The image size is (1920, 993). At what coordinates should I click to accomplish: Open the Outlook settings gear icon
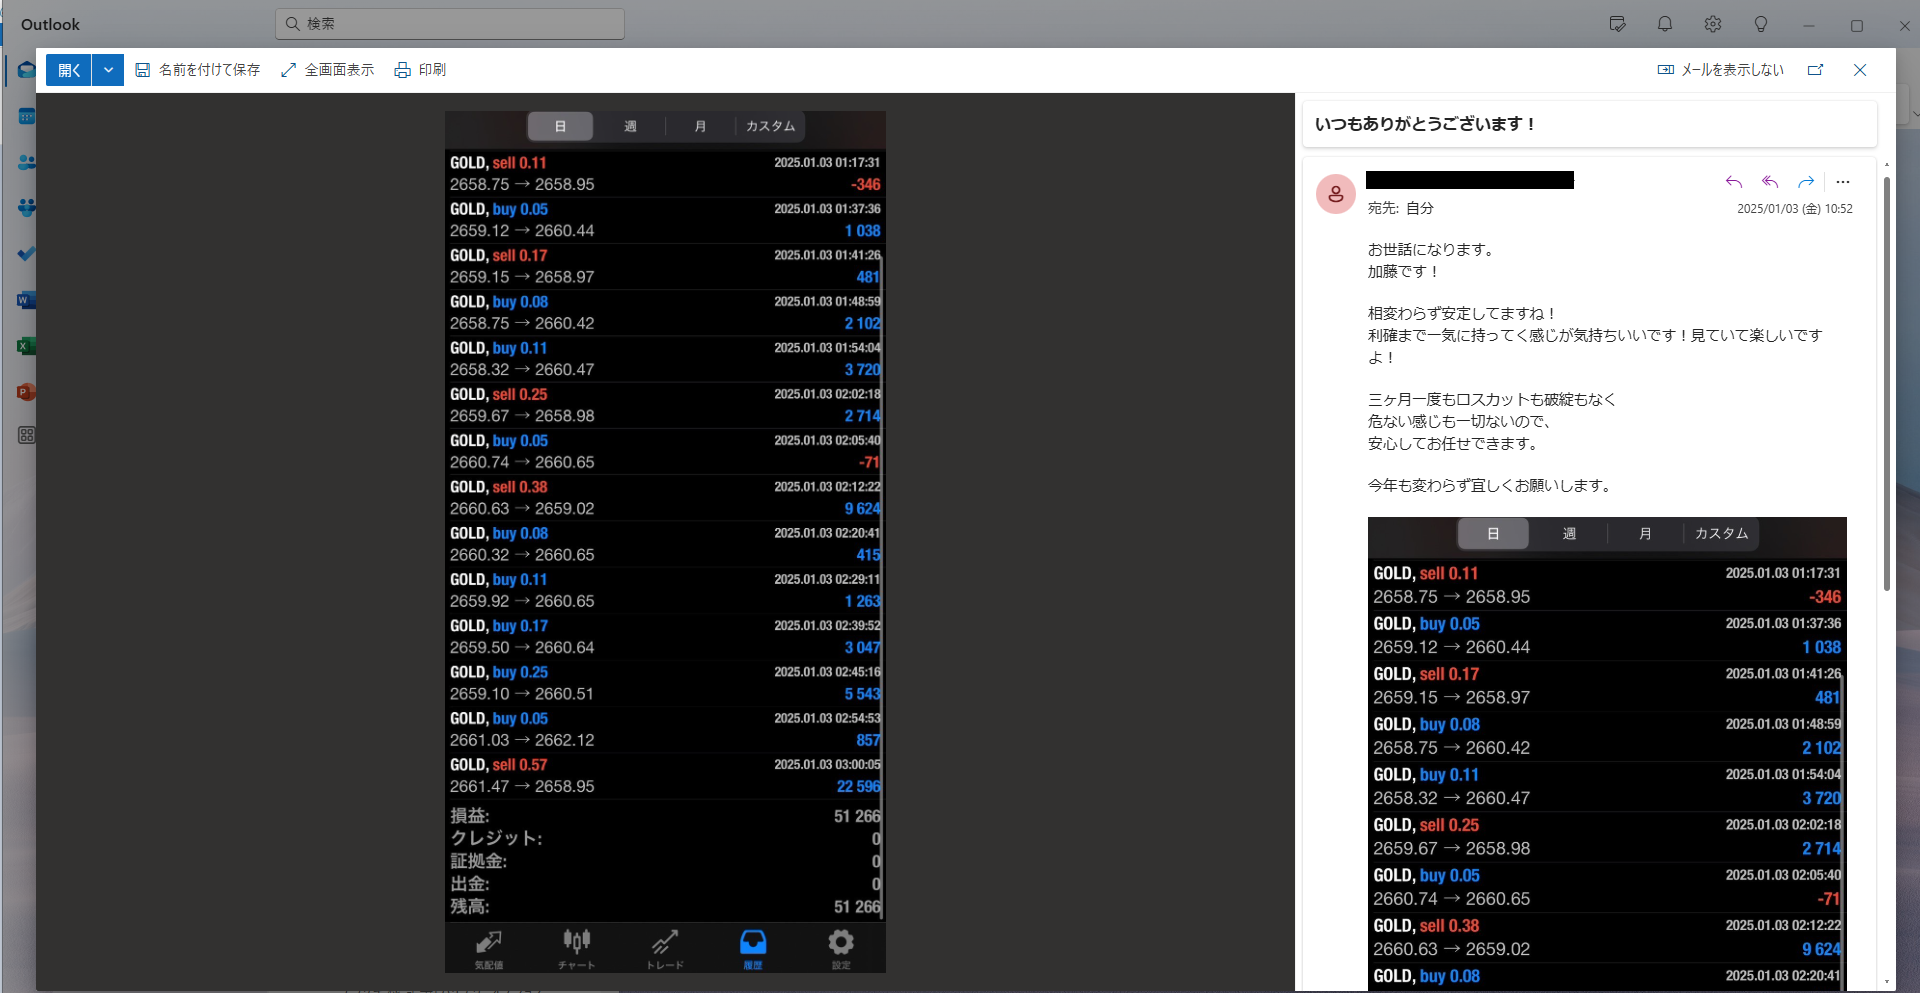1713,24
